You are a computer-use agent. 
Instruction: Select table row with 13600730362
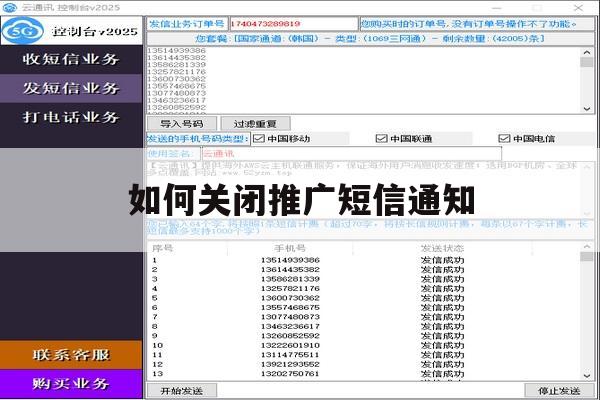point(364,298)
